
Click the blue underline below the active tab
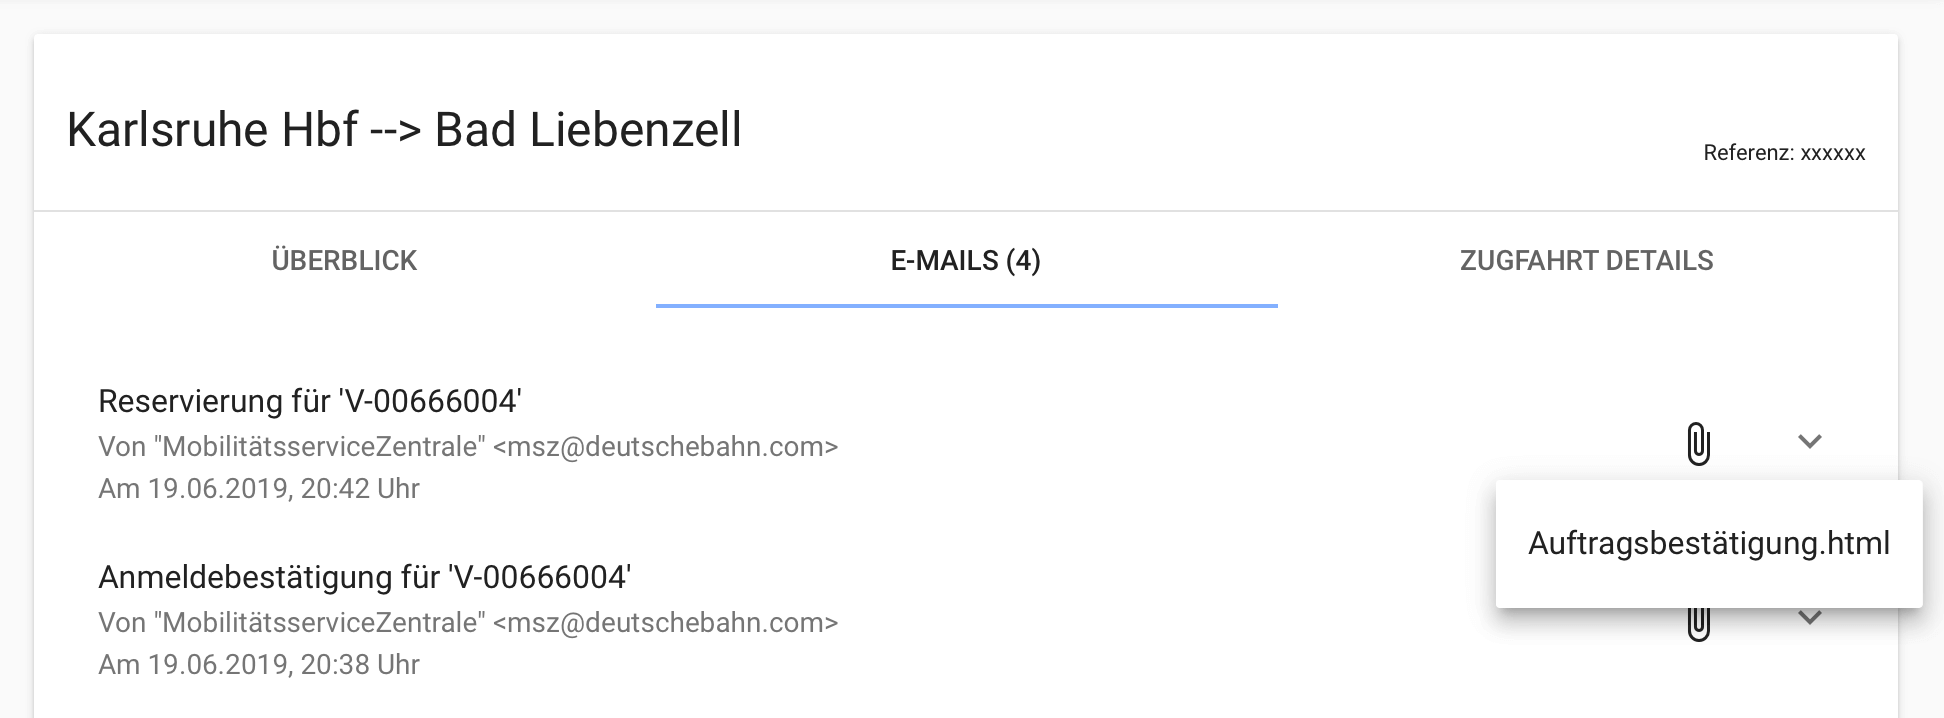[x=966, y=305]
